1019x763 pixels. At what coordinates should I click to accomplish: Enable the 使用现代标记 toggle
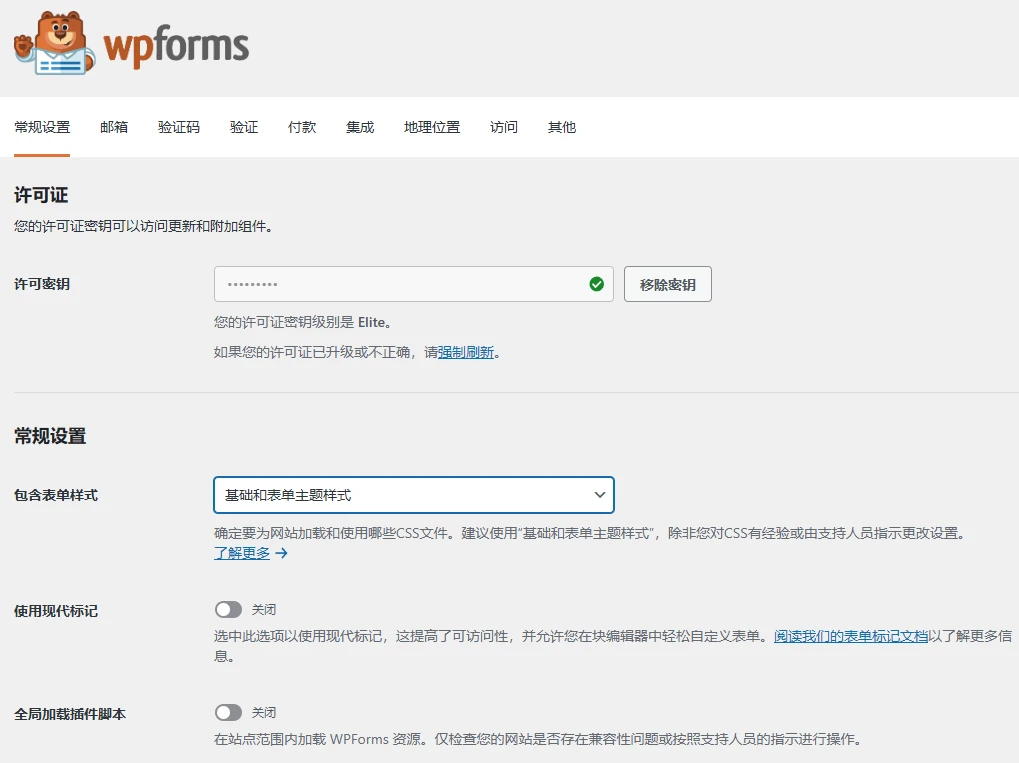(x=228, y=609)
